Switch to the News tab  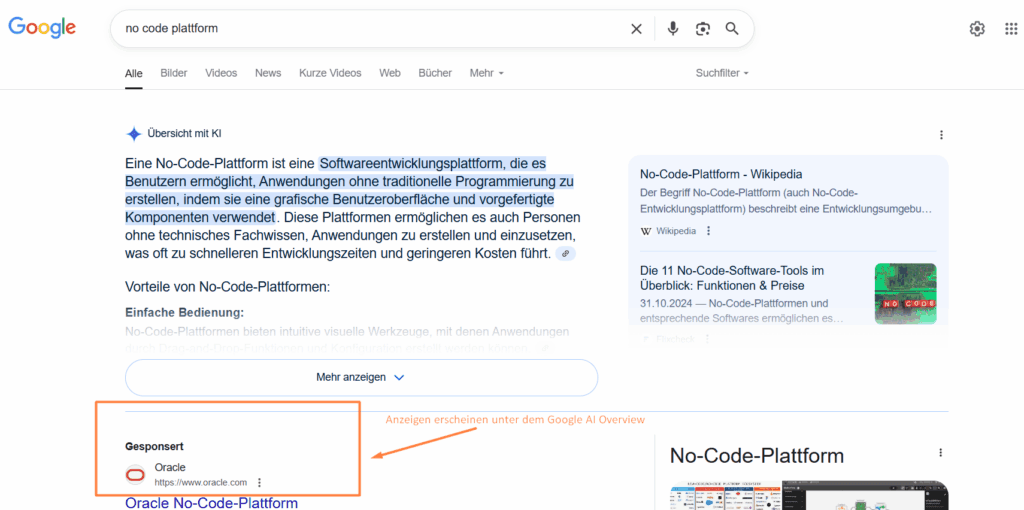[x=268, y=73]
